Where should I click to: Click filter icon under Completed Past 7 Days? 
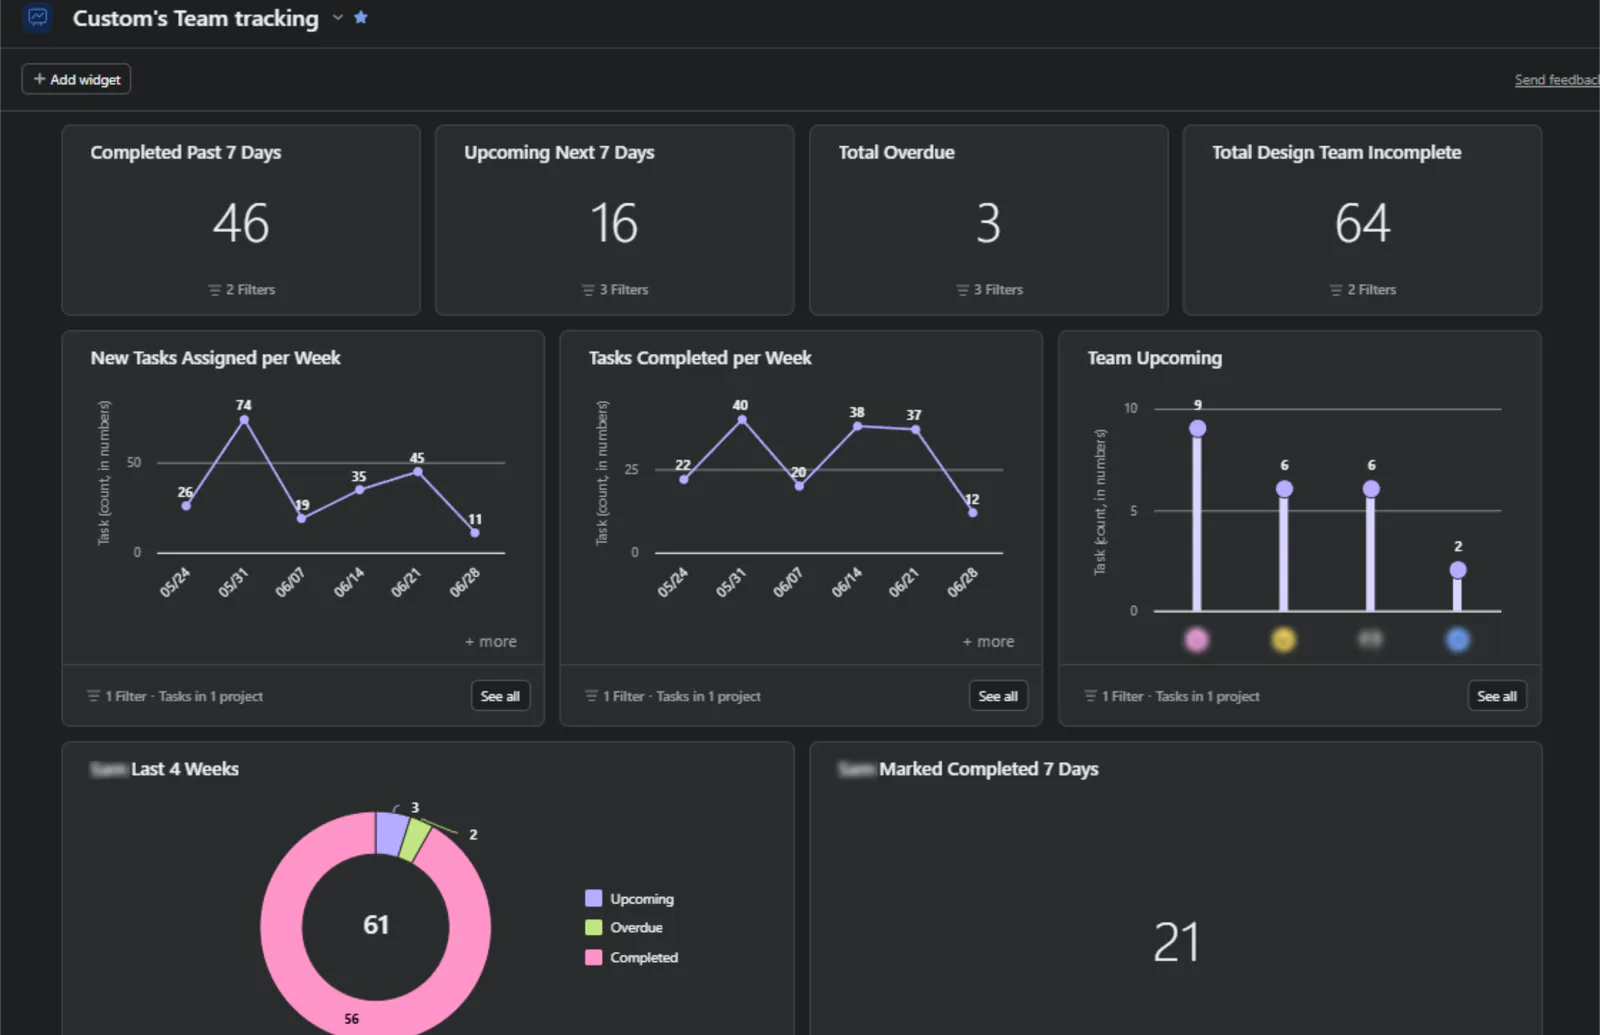[214, 290]
